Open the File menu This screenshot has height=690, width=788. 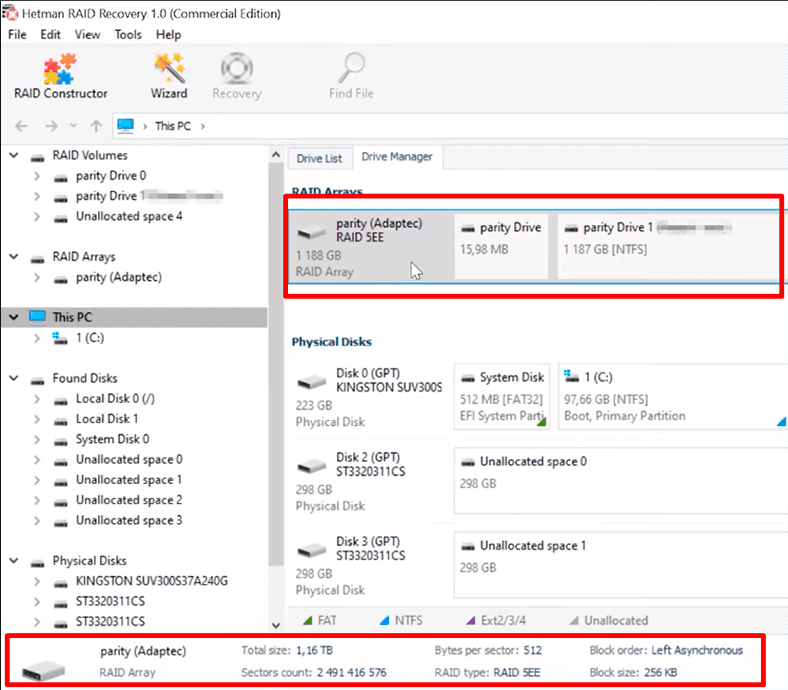point(17,35)
